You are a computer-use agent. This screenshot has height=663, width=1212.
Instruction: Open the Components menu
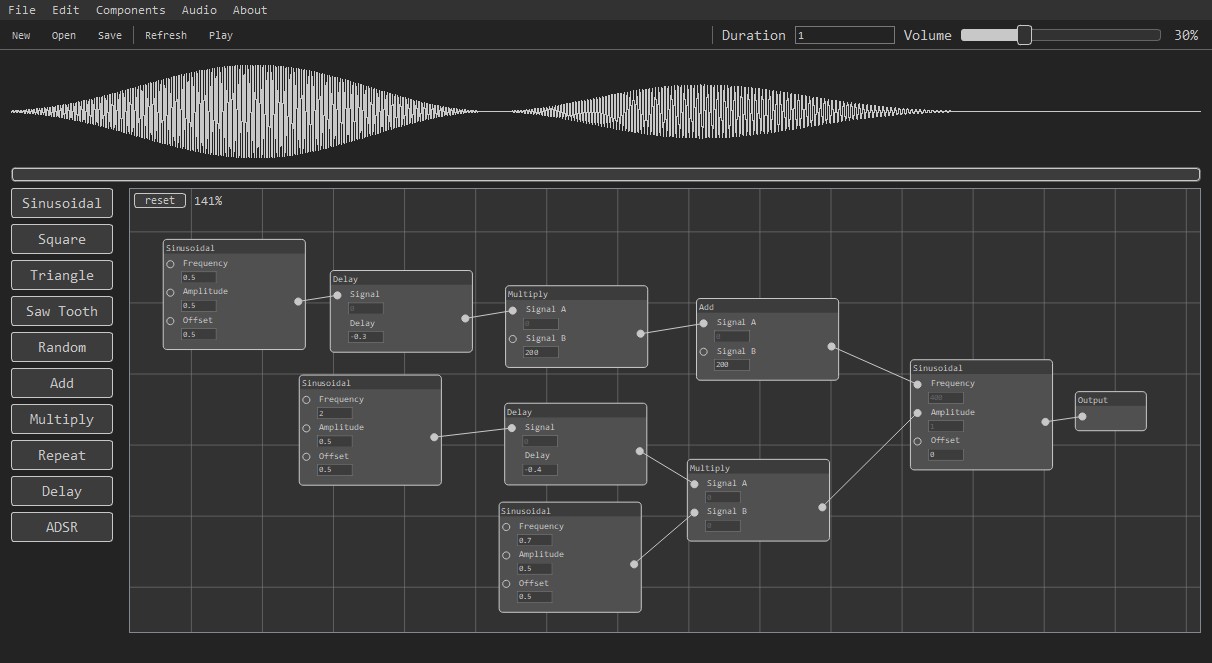point(130,10)
